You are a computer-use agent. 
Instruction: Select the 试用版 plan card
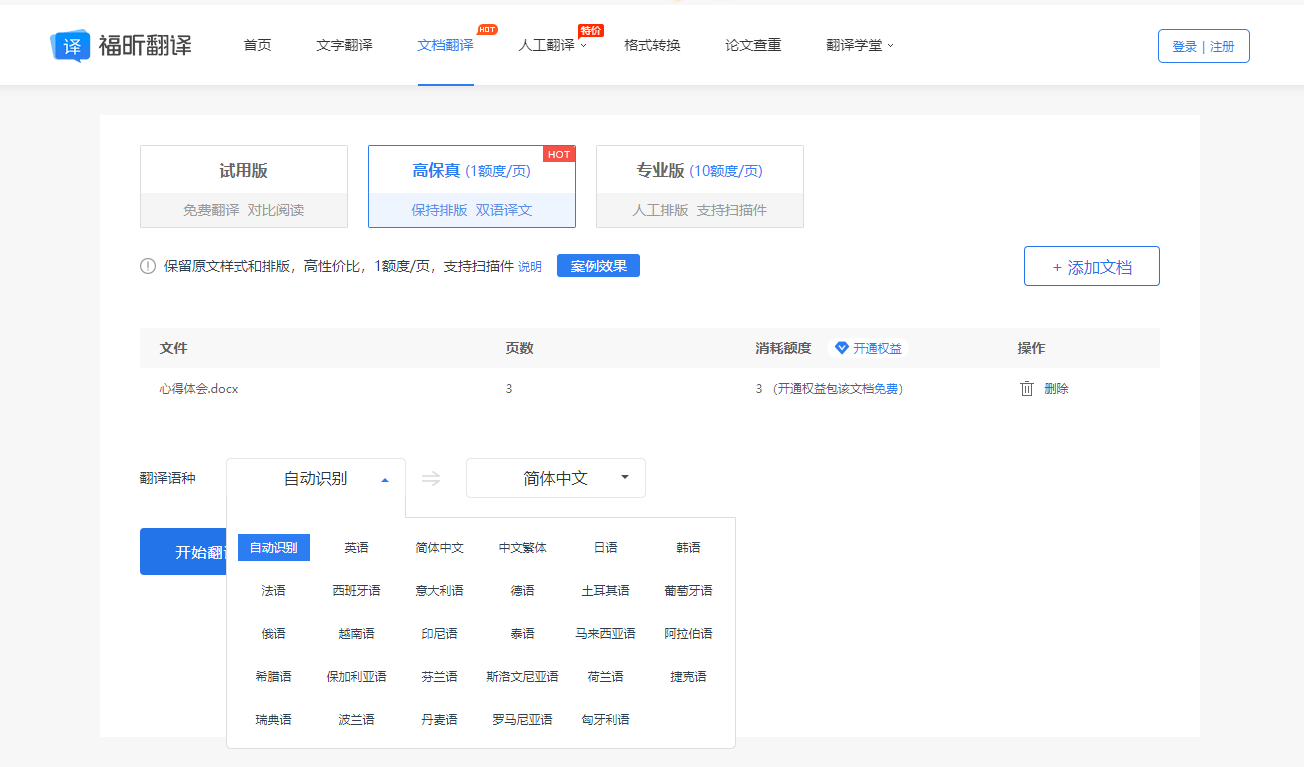click(x=244, y=187)
